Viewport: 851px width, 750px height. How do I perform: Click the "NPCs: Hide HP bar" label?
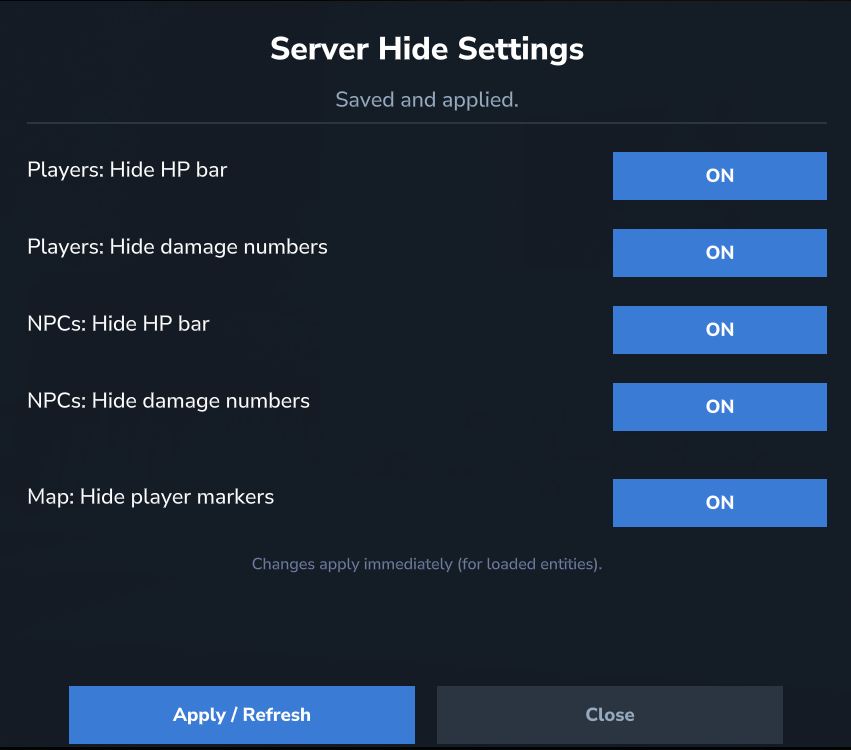point(118,324)
